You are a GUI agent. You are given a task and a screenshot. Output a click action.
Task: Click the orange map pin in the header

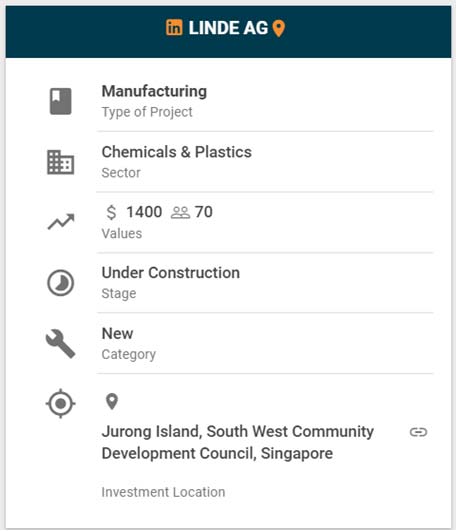tap(279, 28)
